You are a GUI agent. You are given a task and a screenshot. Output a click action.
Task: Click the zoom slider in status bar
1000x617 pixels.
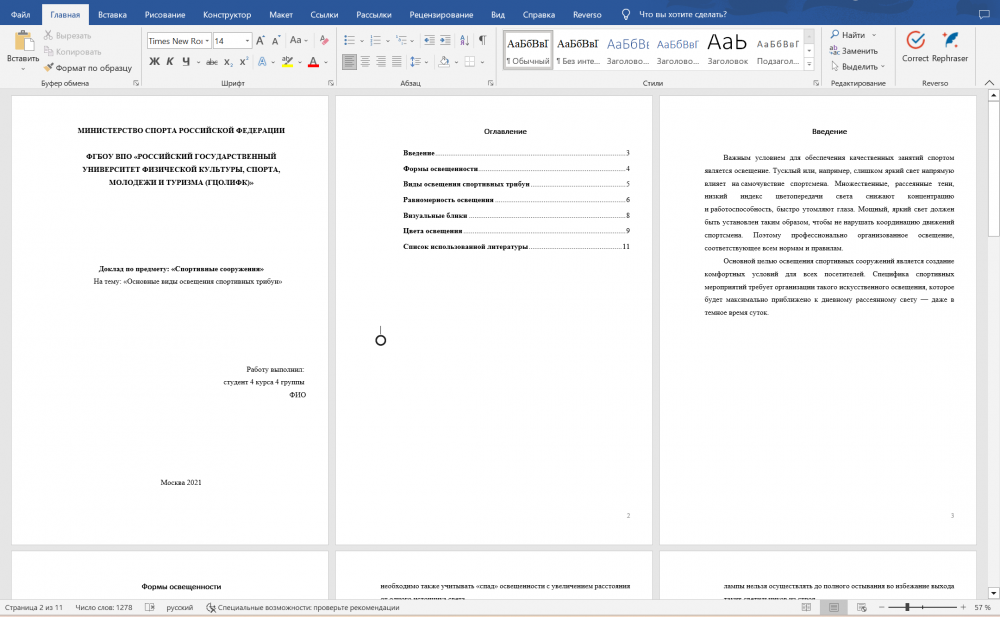[922, 607]
